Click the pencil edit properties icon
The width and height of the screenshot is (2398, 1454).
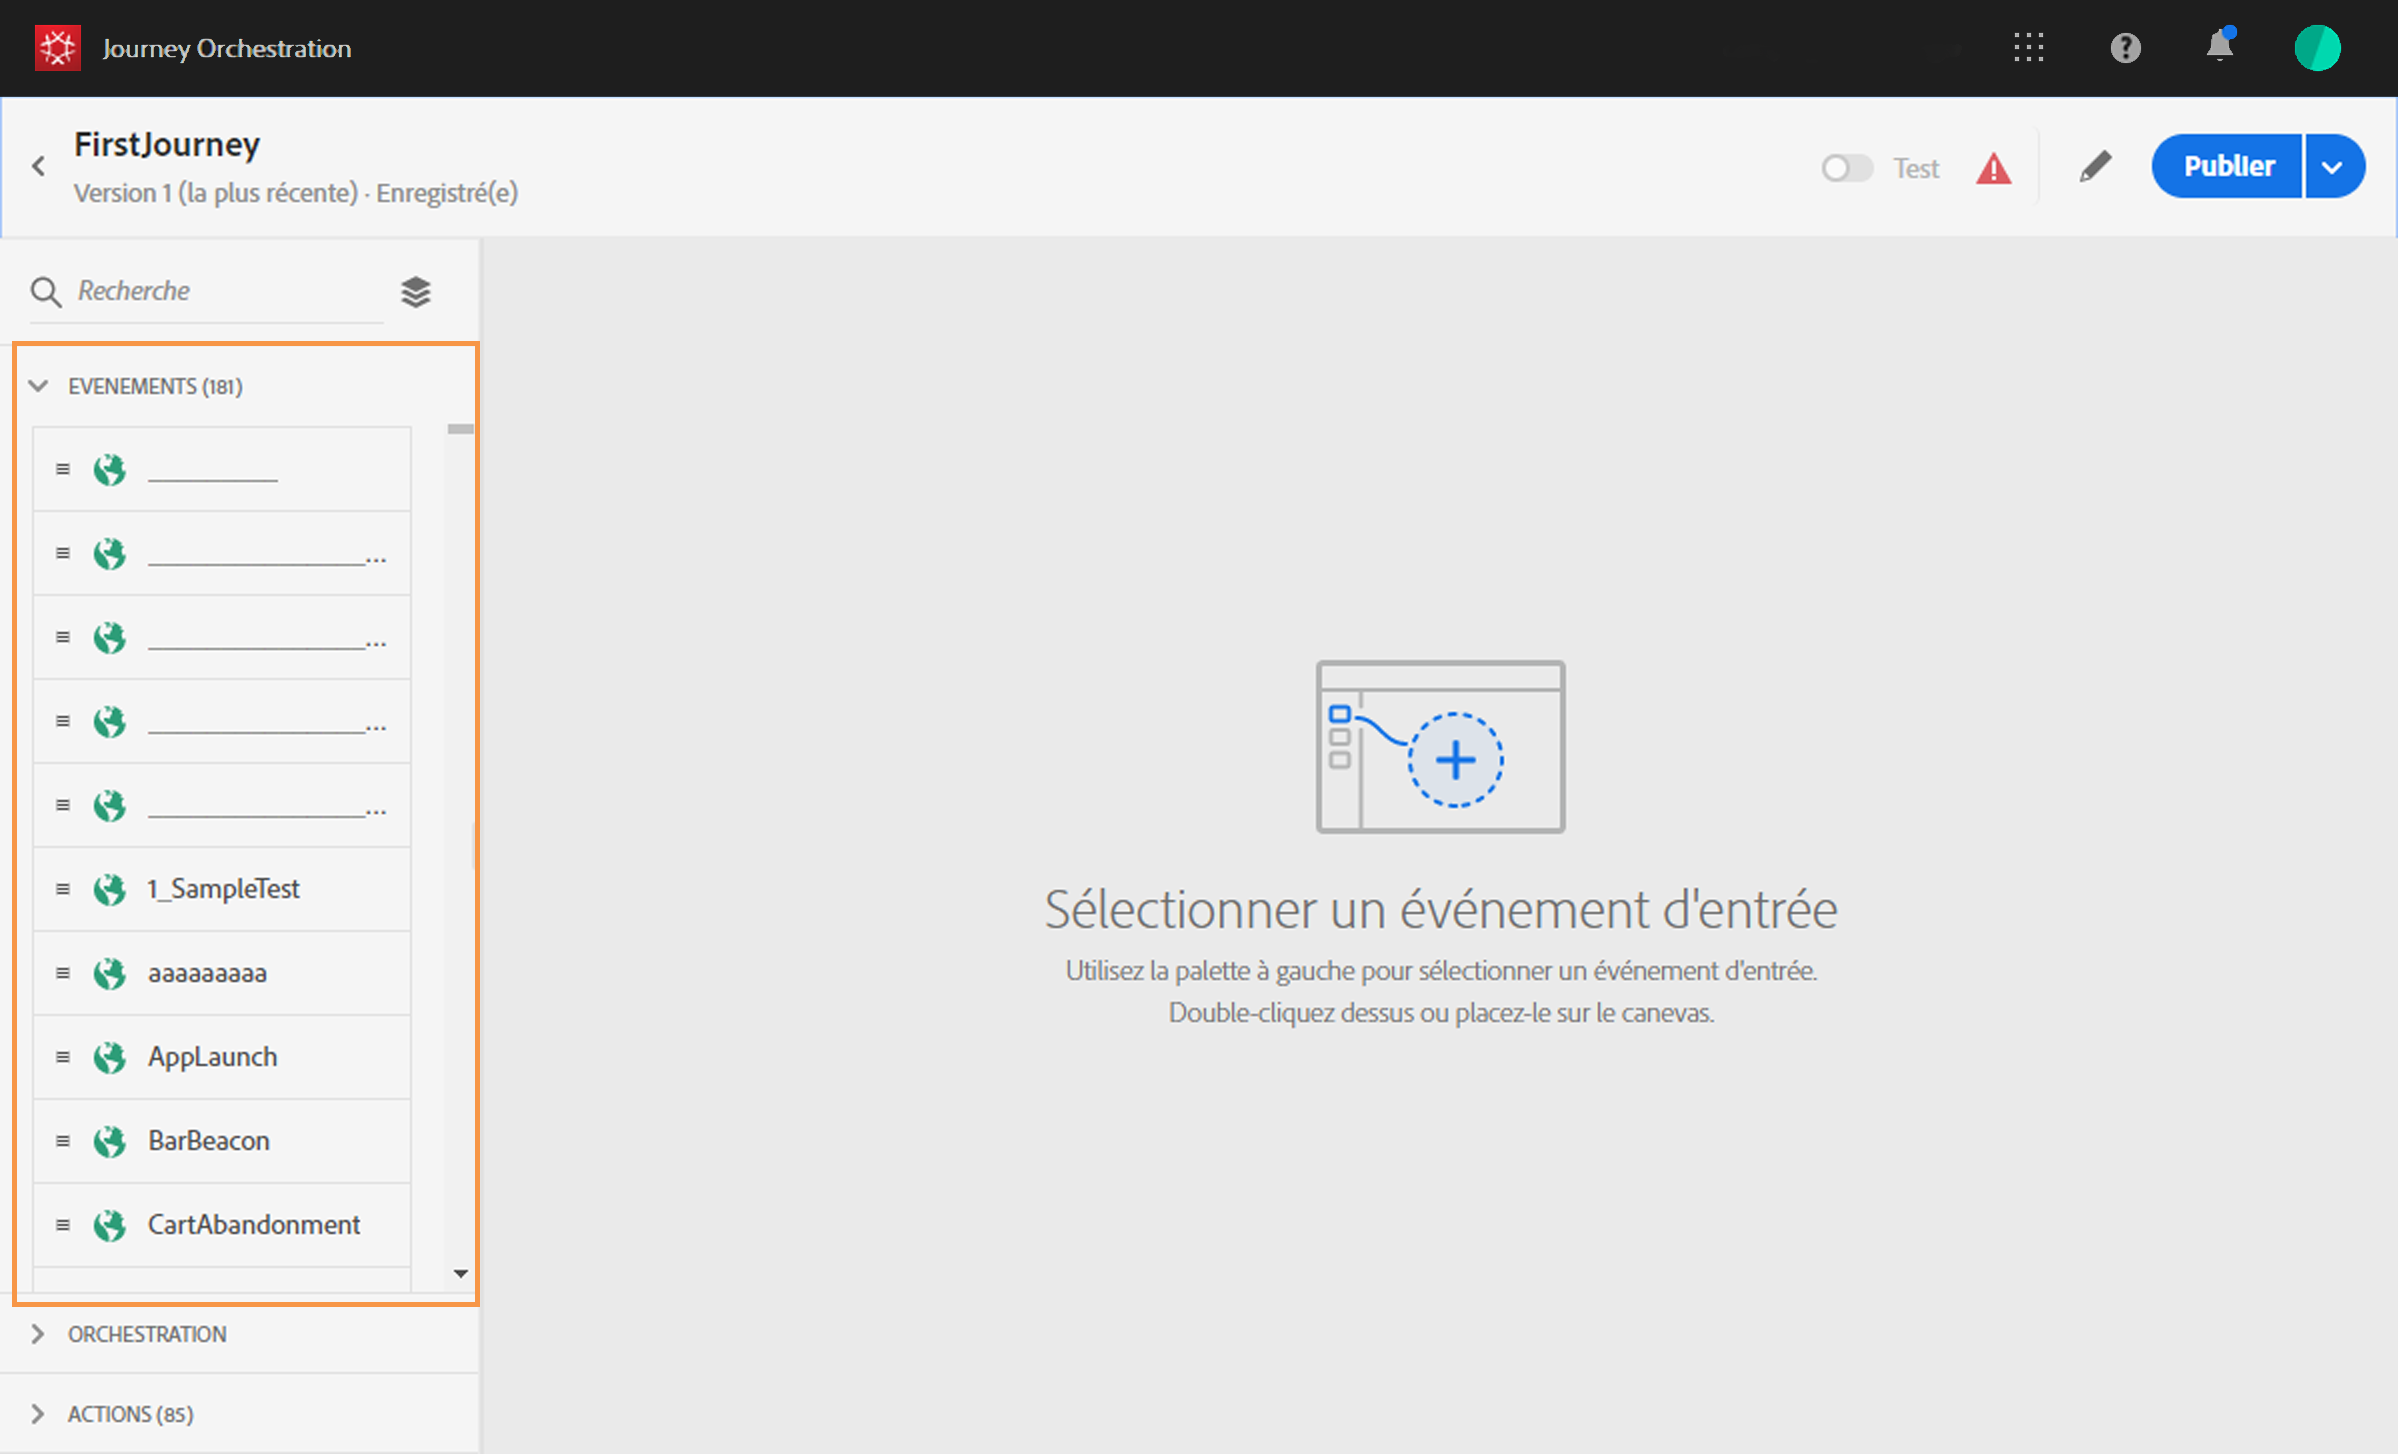[x=2095, y=166]
